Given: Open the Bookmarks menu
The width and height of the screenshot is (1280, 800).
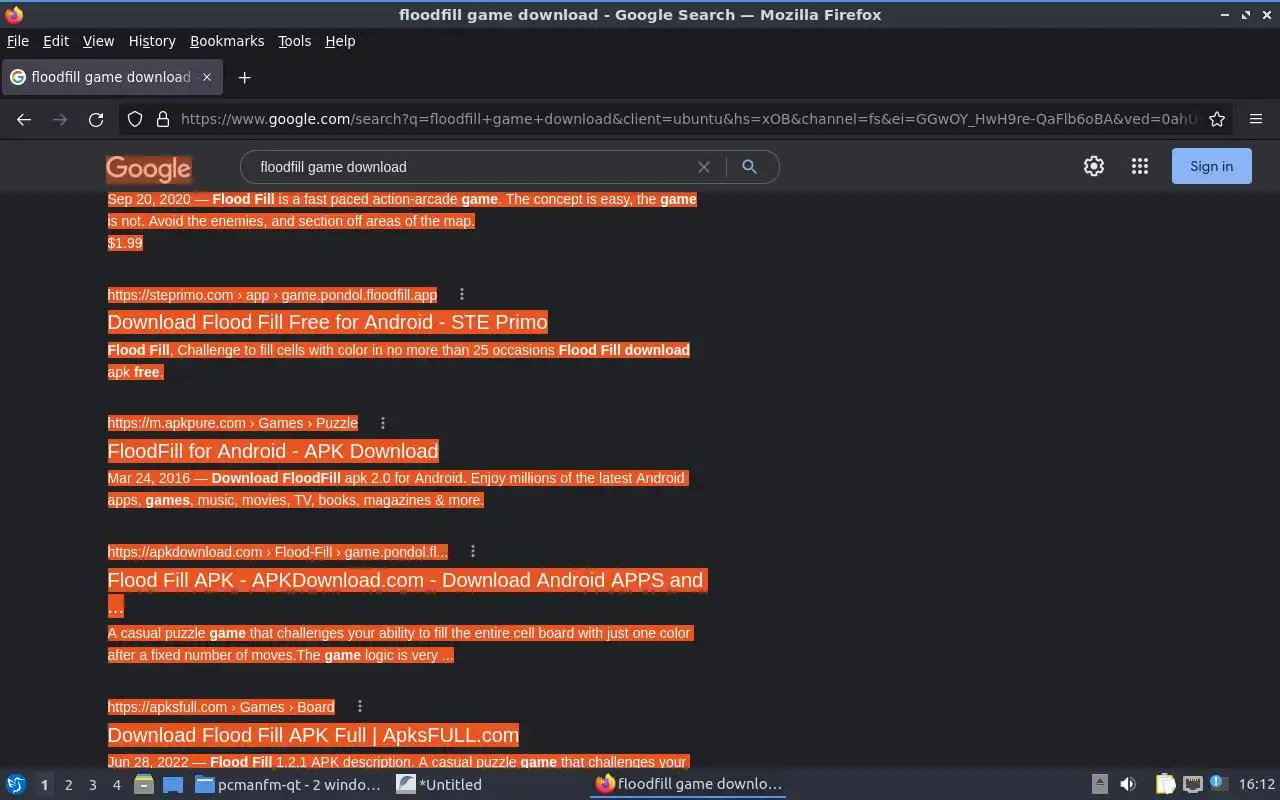Looking at the screenshot, I should click(x=227, y=41).
